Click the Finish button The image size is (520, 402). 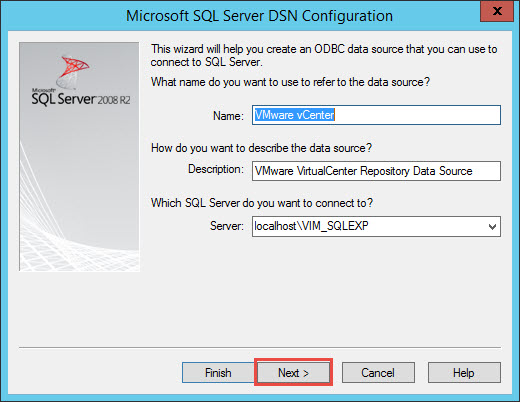coord(218,372)
